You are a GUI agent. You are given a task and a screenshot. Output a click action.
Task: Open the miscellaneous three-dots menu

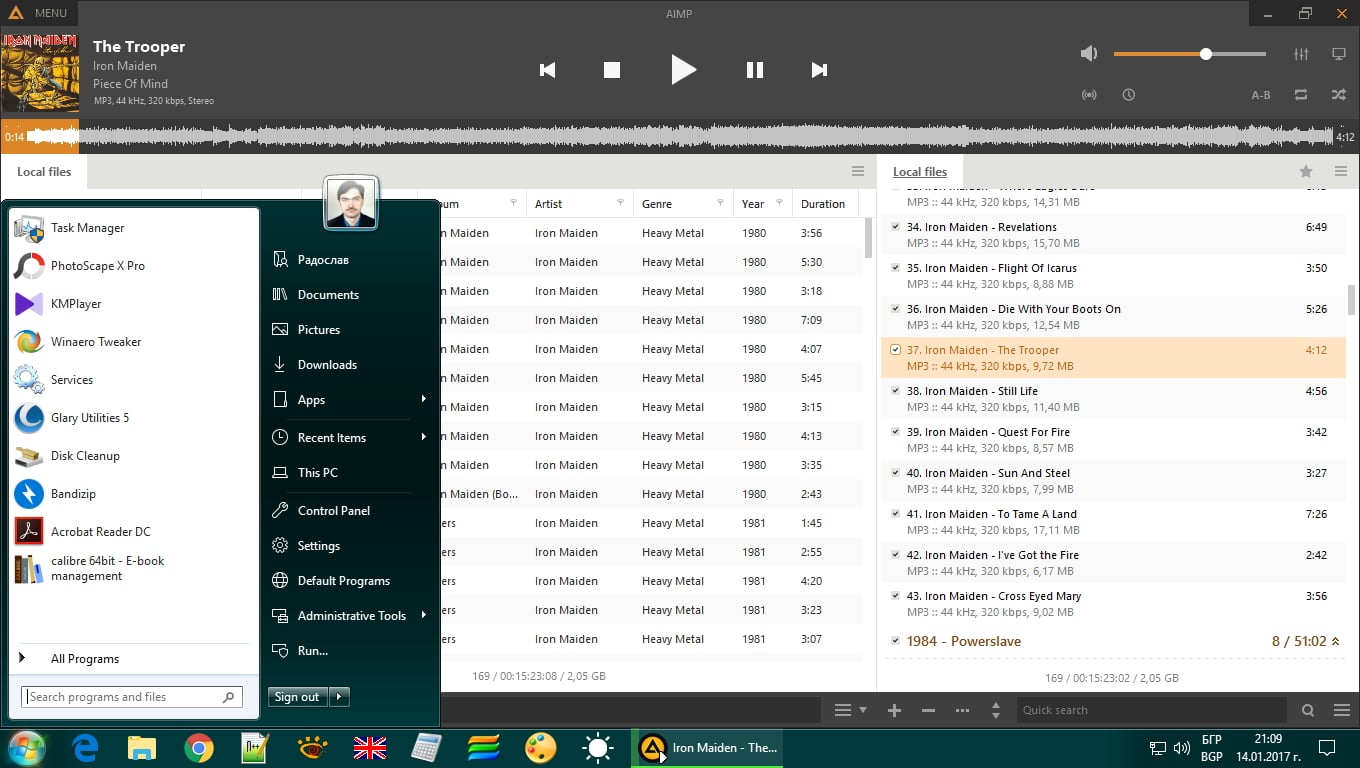click(962, 710)
